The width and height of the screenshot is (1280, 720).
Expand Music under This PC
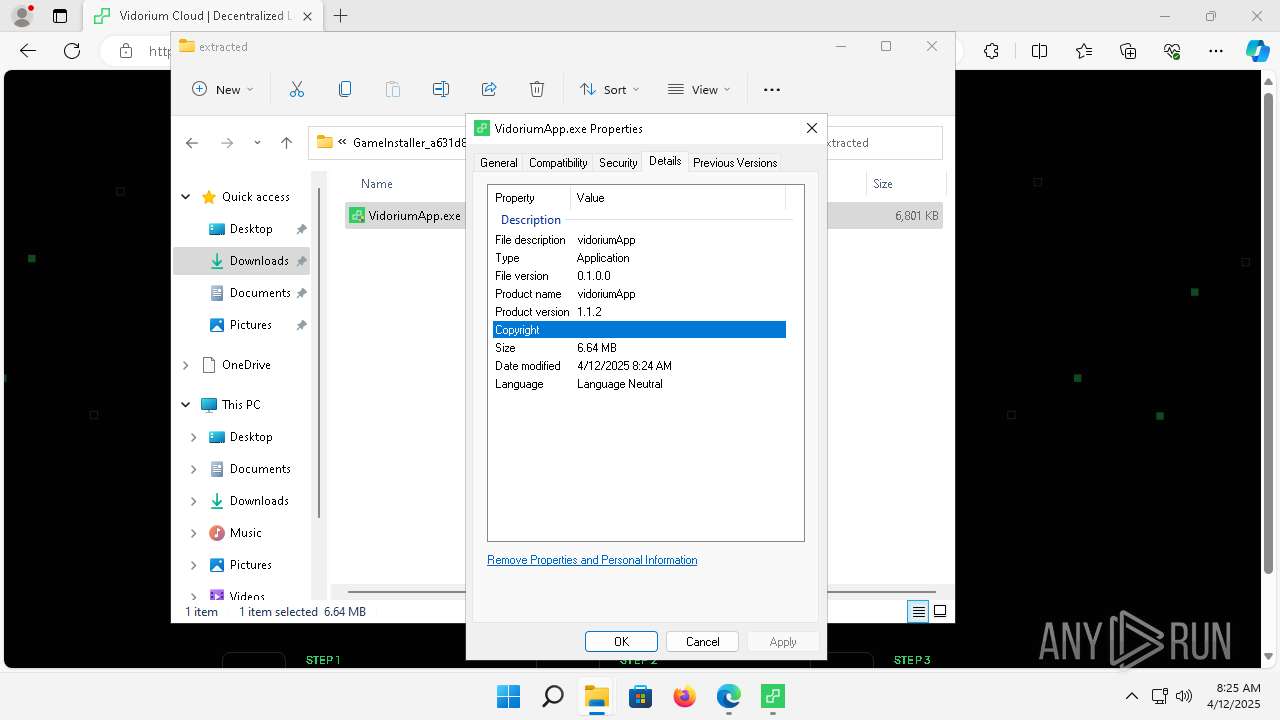coord(194,533)
